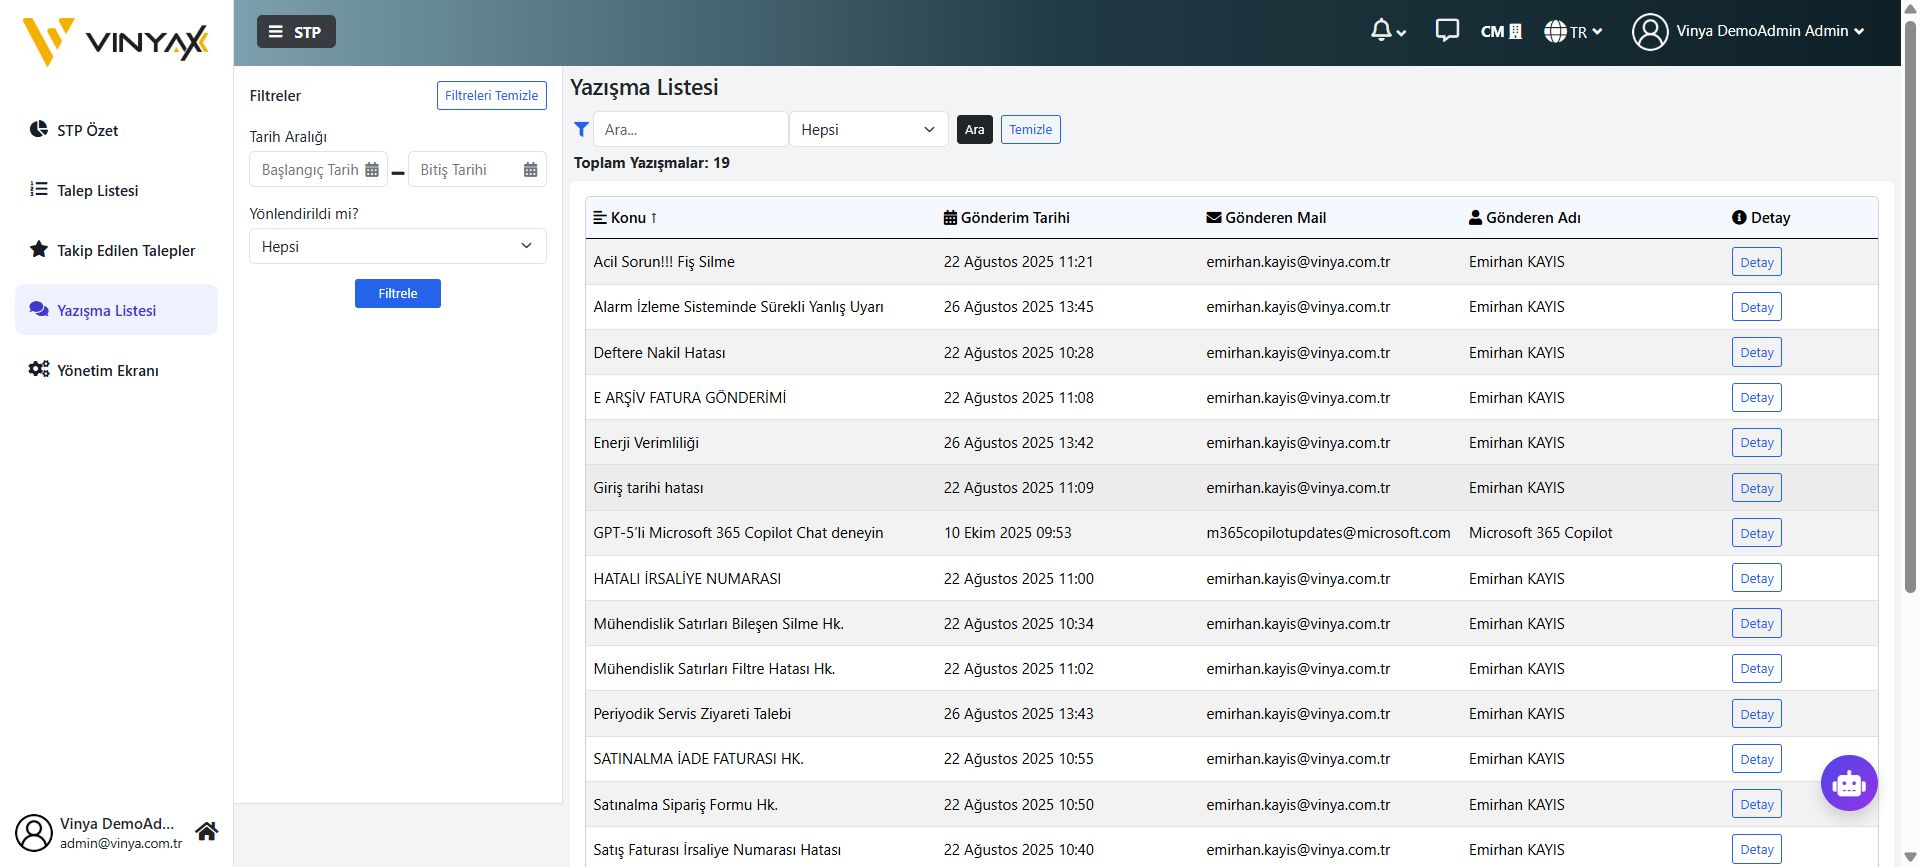Click the blue funnel filter icon
Viewport: 1919px width, 867px height.
click(581, 129)
